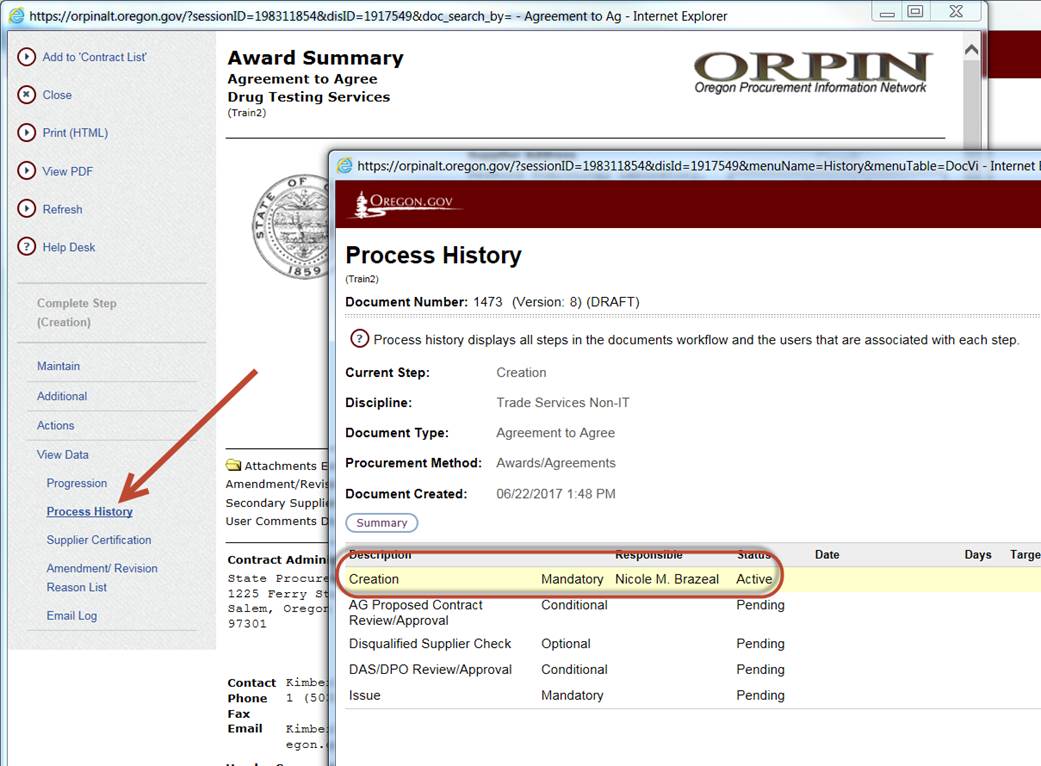This screenshot has width=1041, height=766.
Task: Collapse the View Data menu section
Action: coord(63,454)
